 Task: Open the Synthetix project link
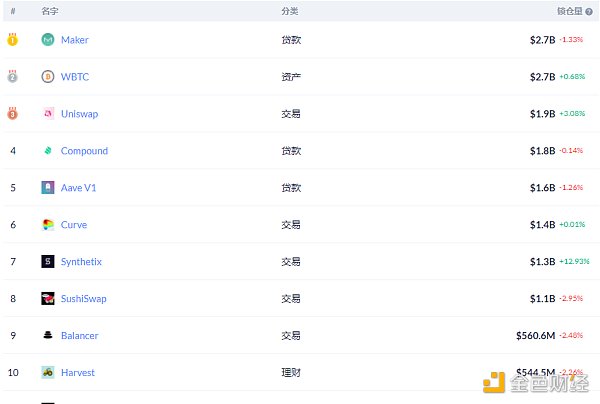coord(81,262)
